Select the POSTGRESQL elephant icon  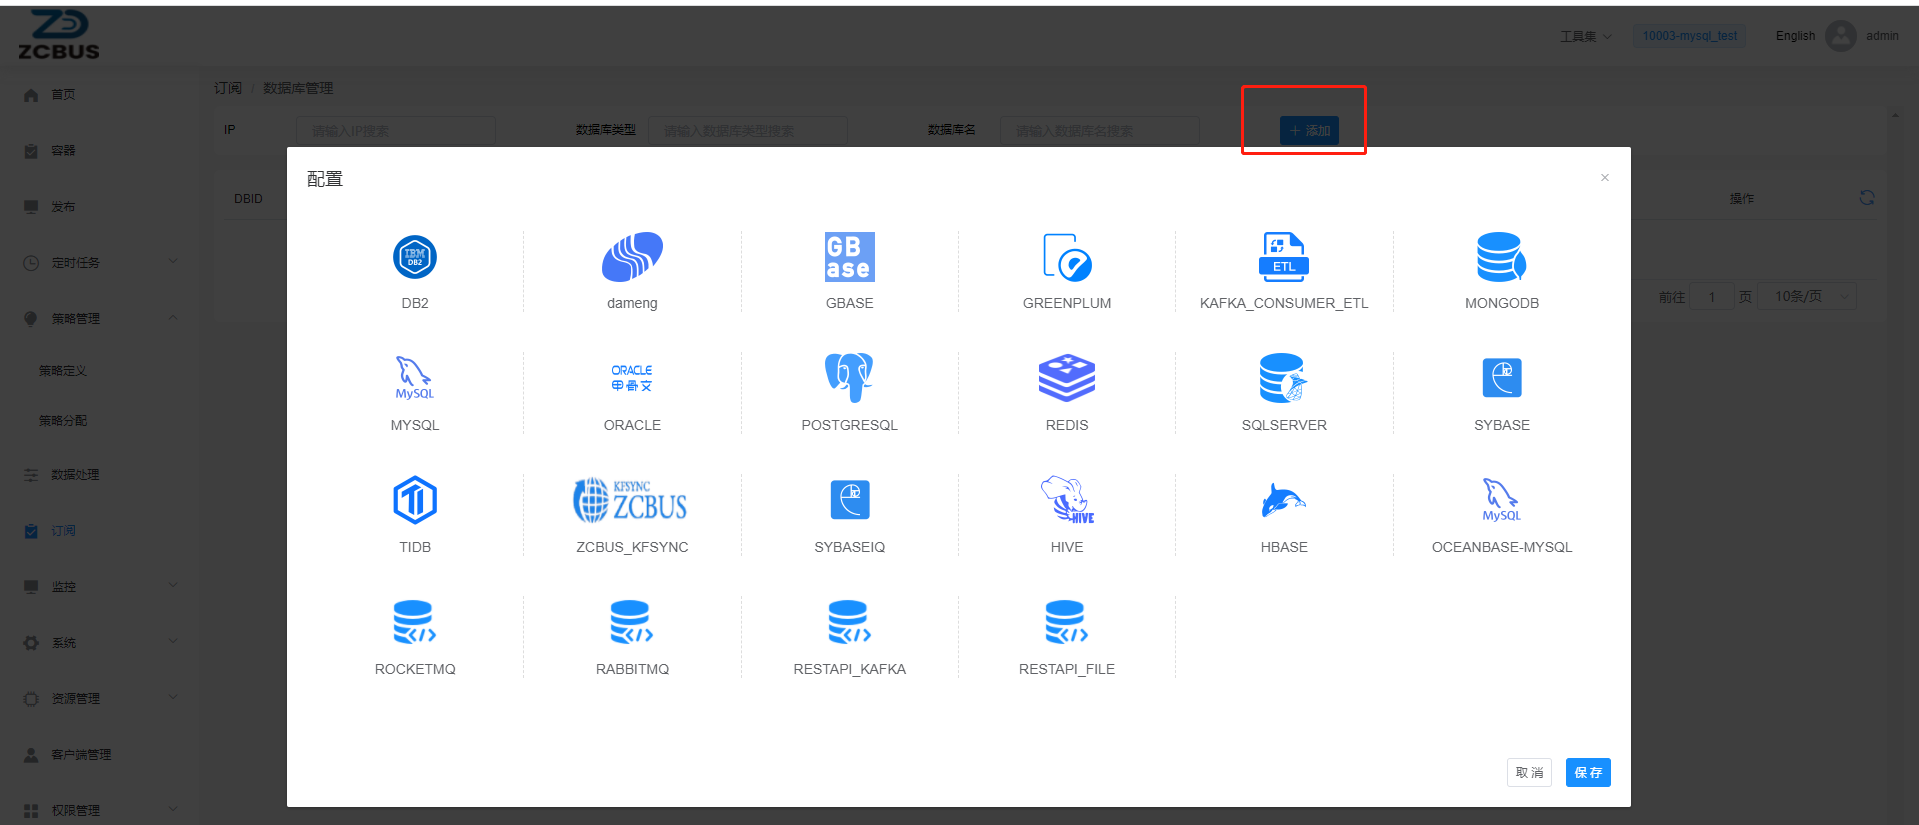pyautogui.click(x=849, y=380)
